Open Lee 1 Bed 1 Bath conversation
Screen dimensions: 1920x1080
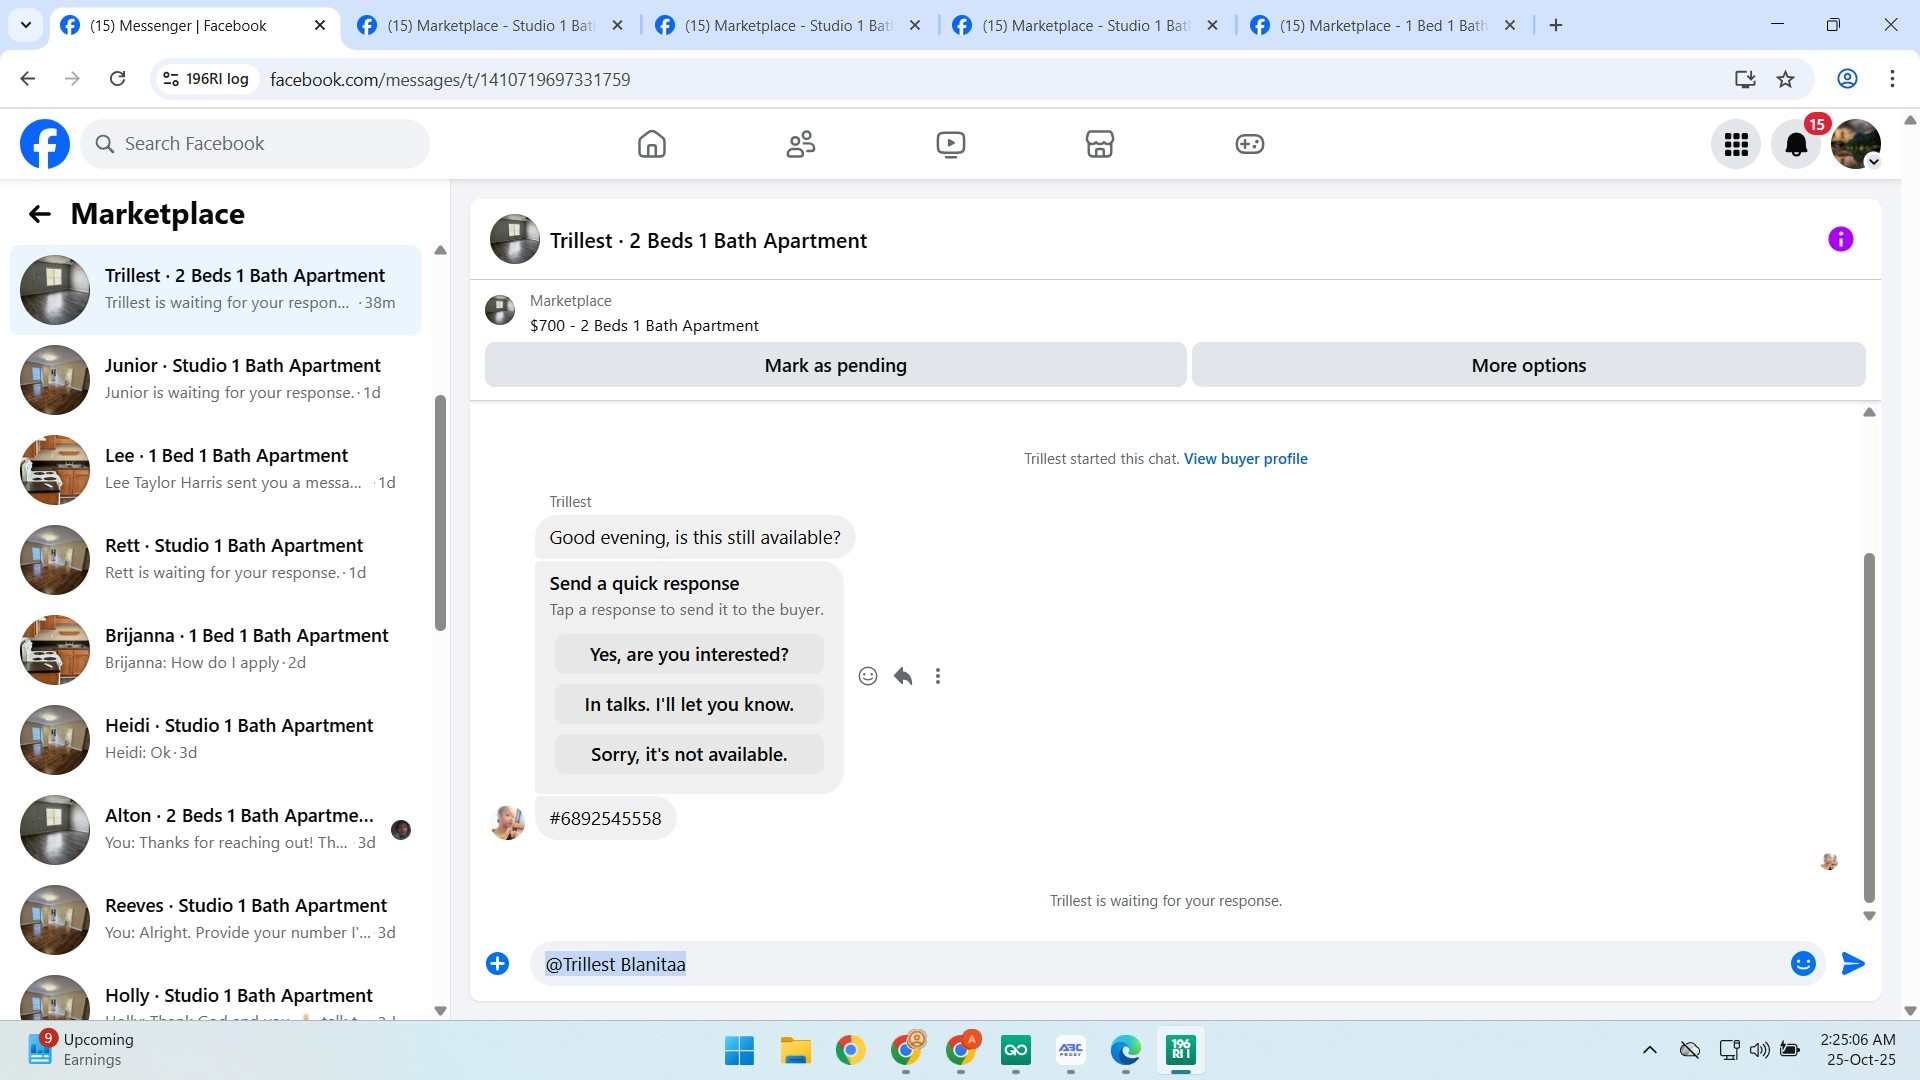(215, 470)
